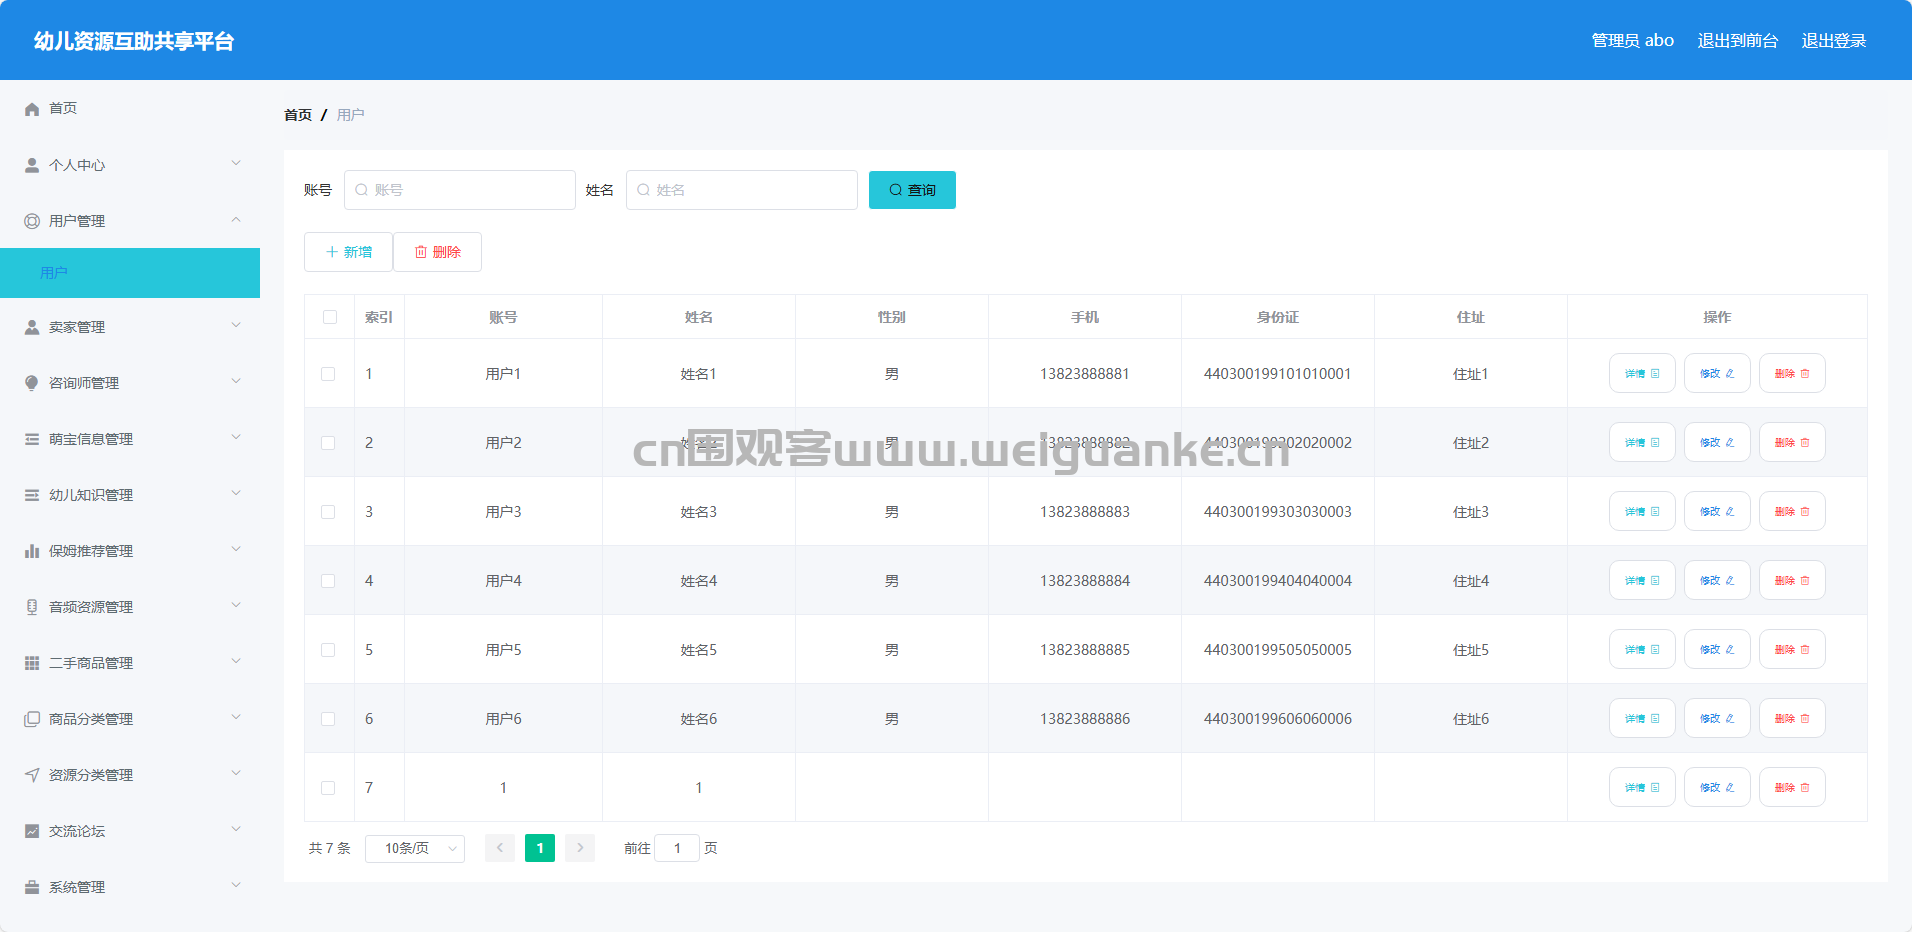This screenshot has height=932, width=1912.
Task: Click 退出登录 logout link
Action: click(1834, 41)
